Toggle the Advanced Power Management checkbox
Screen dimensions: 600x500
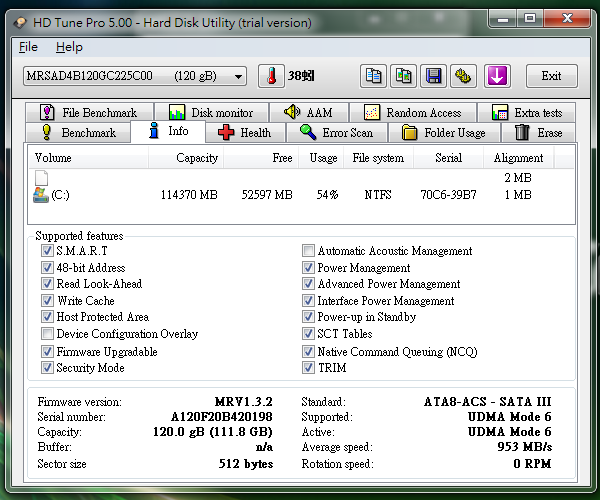pyautogui.click(x=308, y=284)
